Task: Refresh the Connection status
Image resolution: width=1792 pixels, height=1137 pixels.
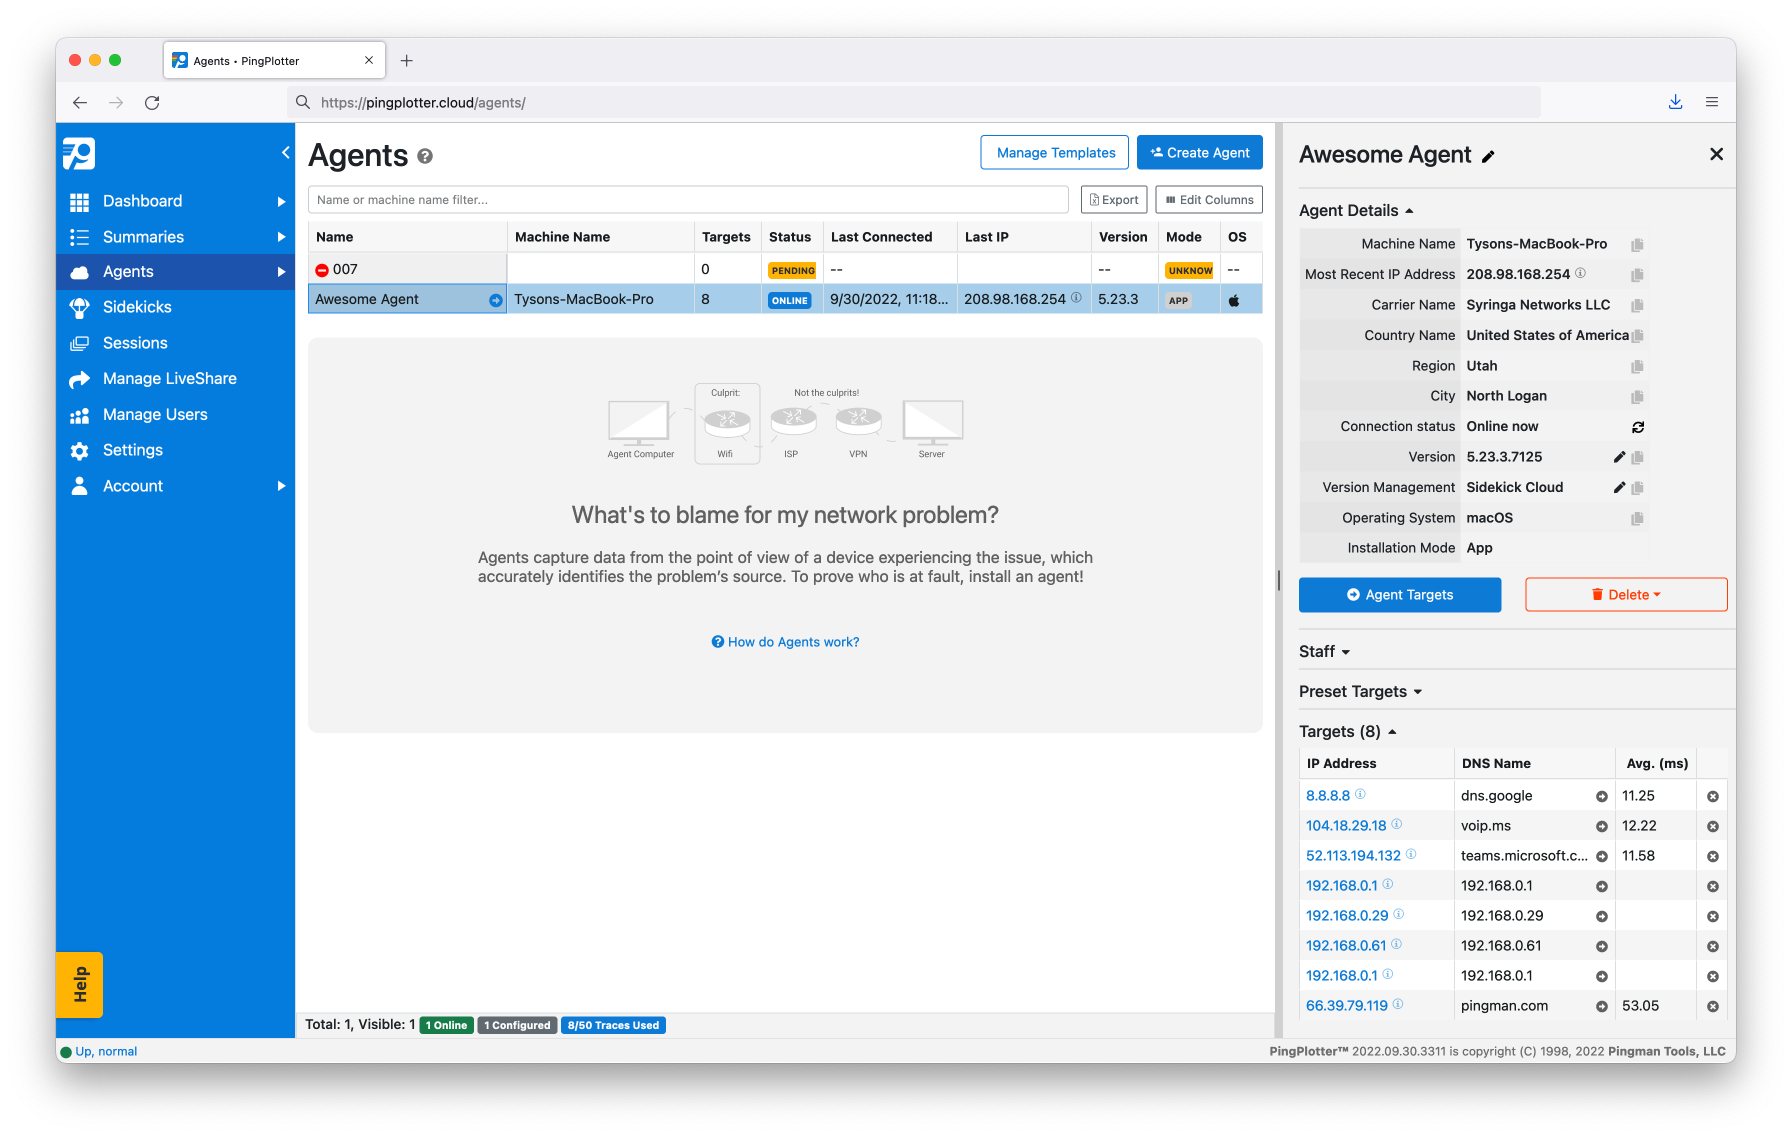Action: click(1638, 427)
